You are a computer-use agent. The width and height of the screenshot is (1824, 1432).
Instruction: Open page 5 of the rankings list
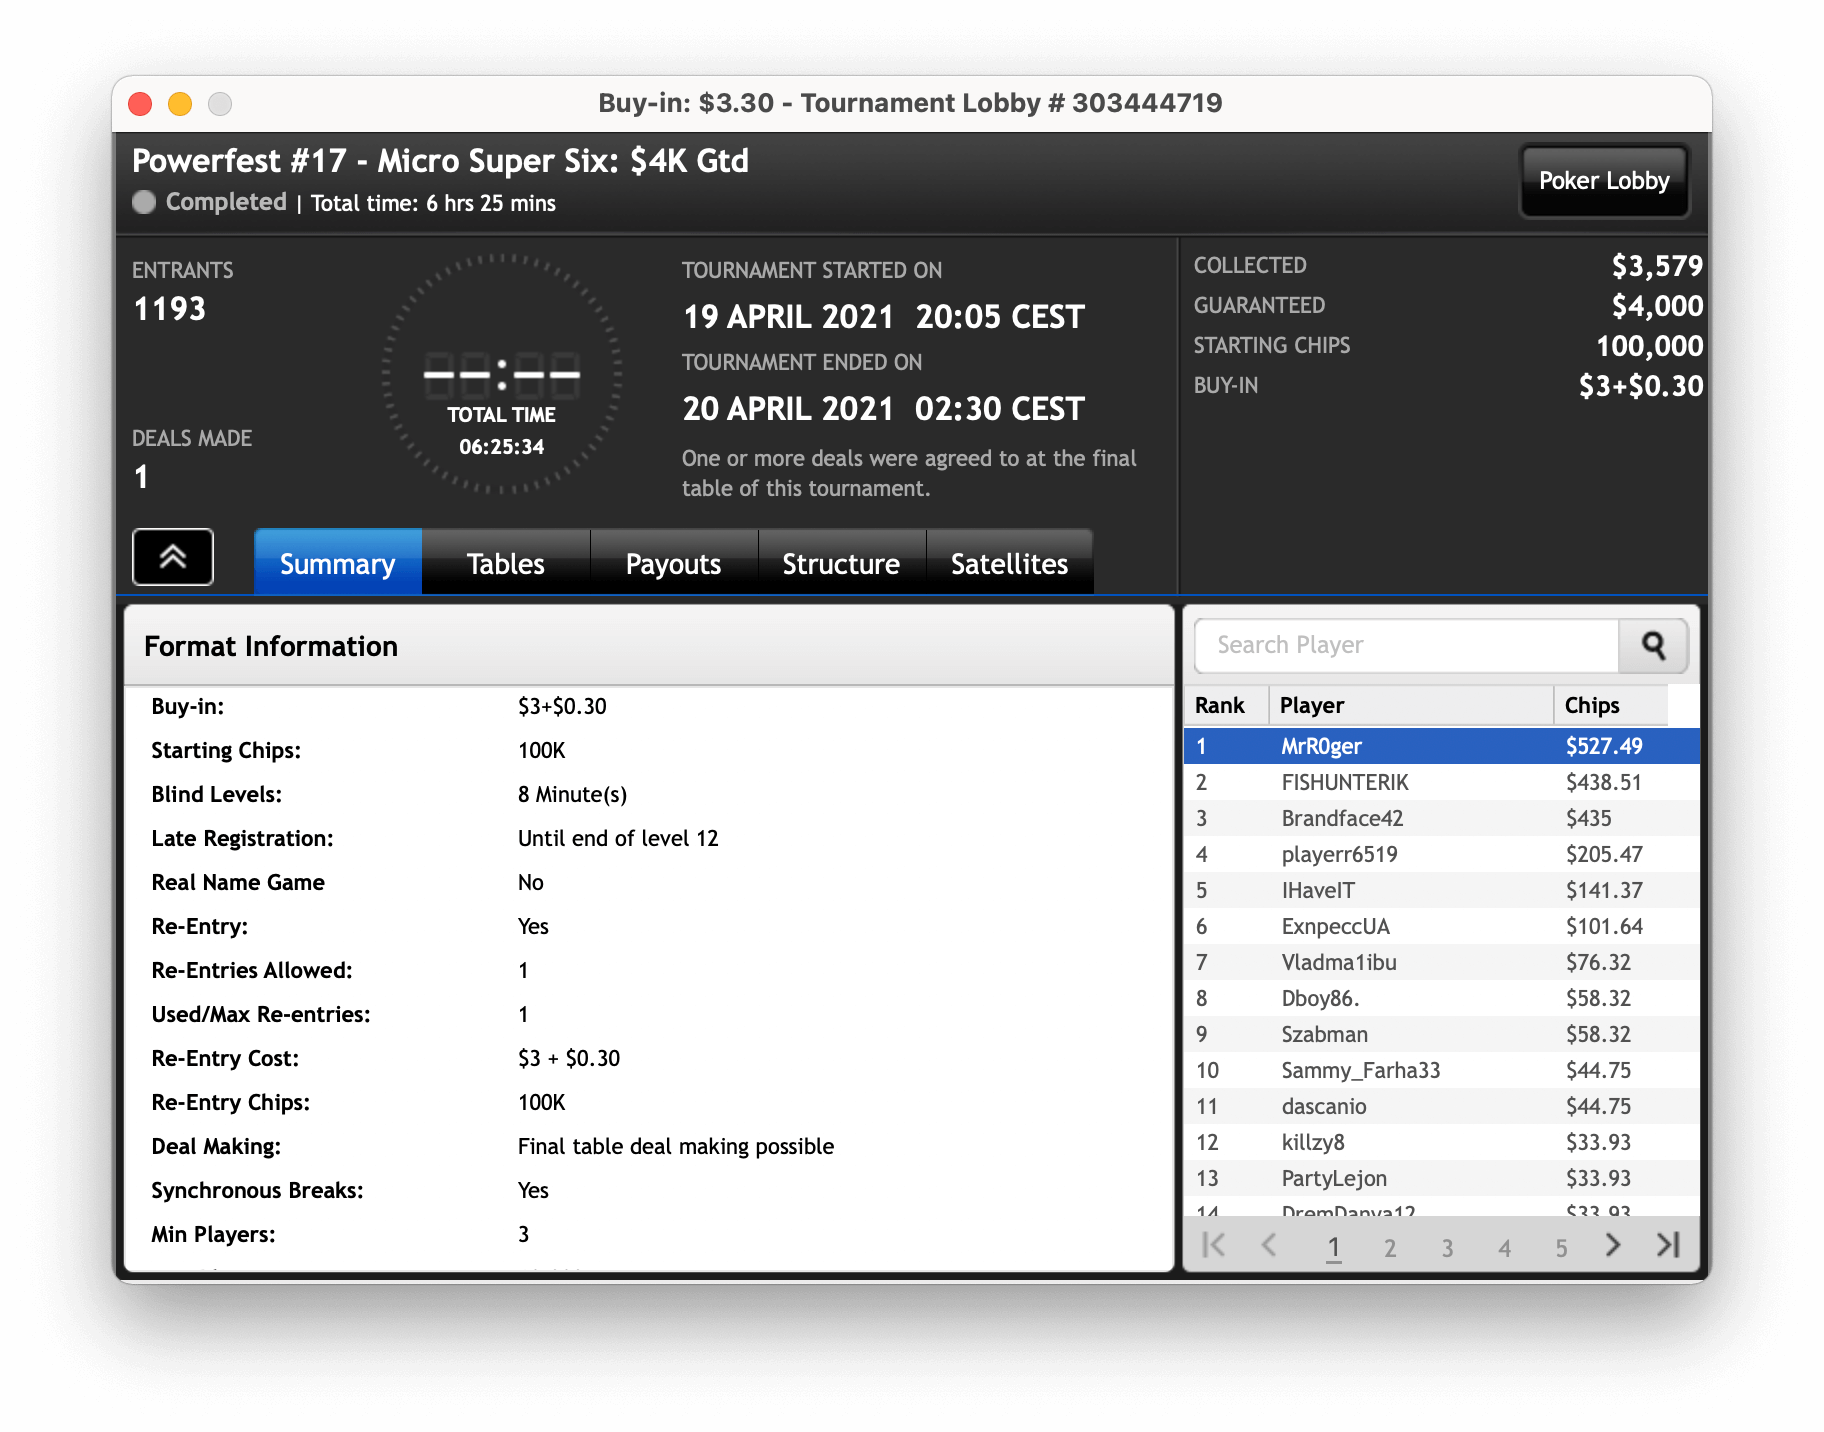click(x=1561, y=1248)
